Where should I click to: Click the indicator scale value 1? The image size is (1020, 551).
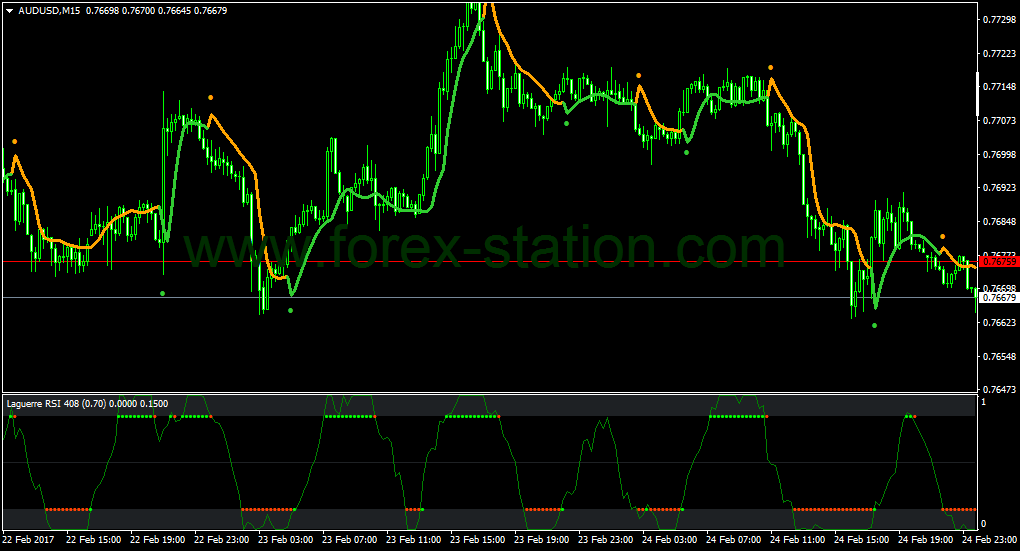click(x=984, y=402)
